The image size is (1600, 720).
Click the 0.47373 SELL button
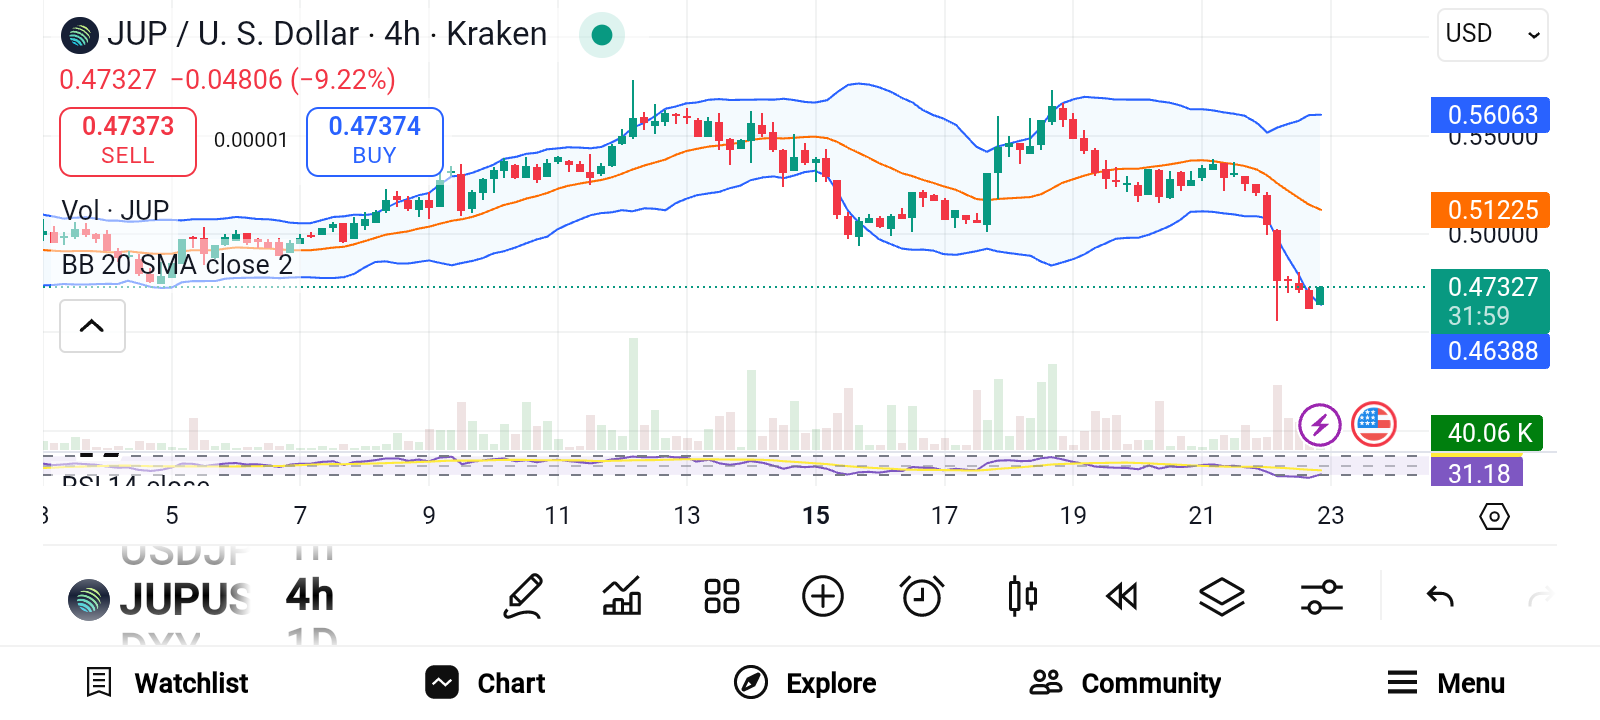coord(128,141)
